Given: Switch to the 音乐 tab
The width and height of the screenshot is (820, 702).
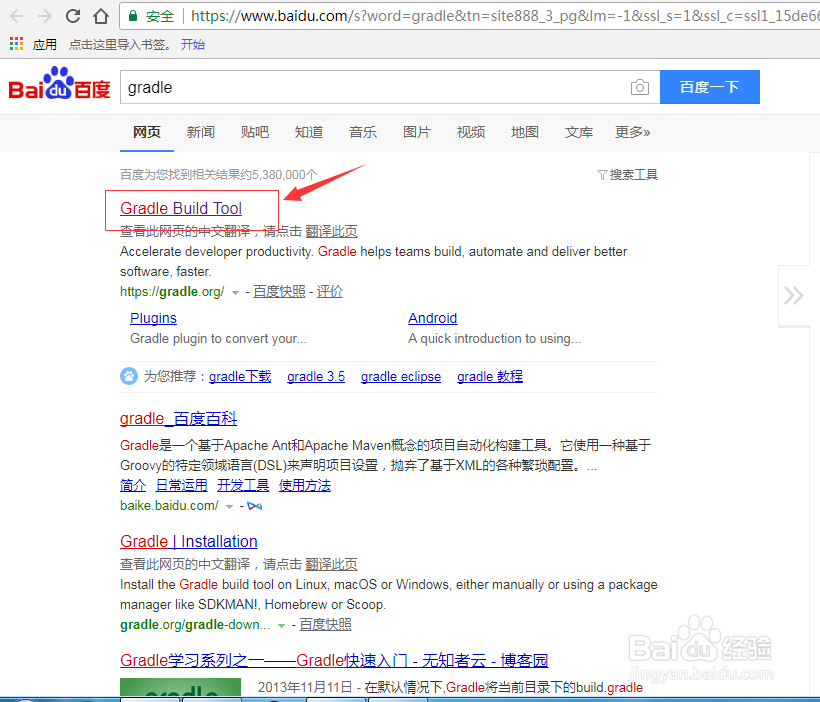Looking at the screenshot, I should [x=363, y=132].
